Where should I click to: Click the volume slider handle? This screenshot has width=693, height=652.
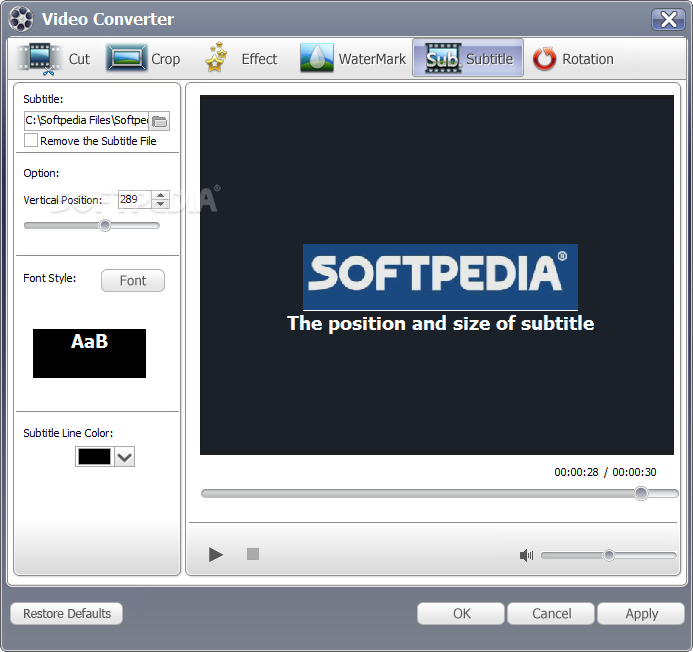[609, 555]
